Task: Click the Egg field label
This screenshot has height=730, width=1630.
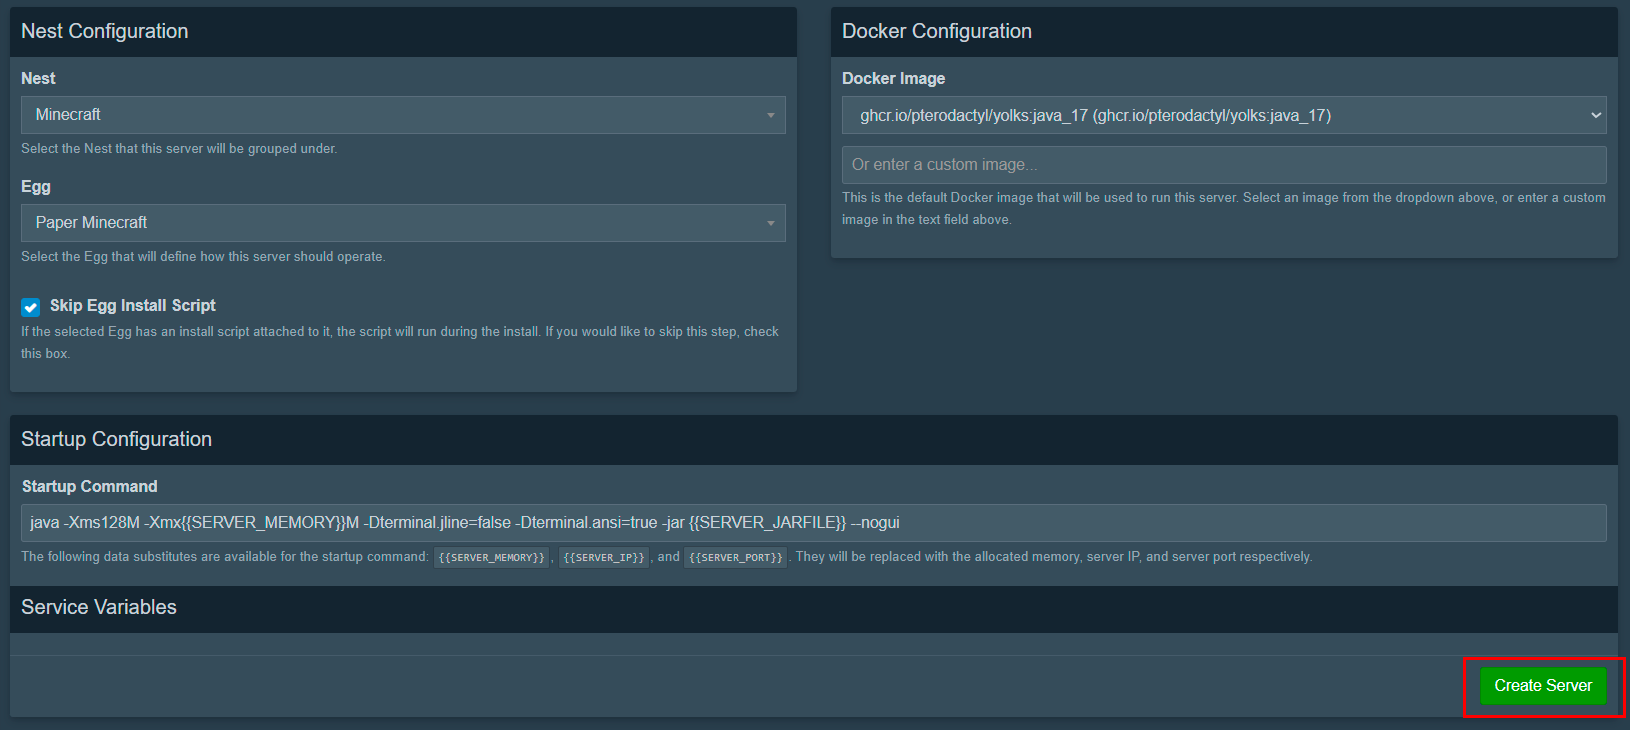Action: 36,187
